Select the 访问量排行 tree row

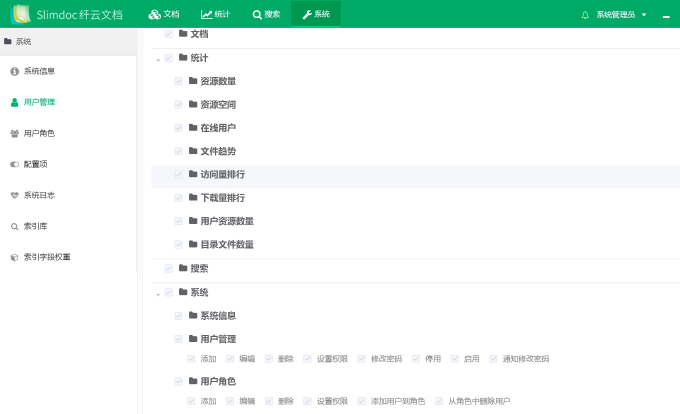pyautogui.click(x=222, y=174)
